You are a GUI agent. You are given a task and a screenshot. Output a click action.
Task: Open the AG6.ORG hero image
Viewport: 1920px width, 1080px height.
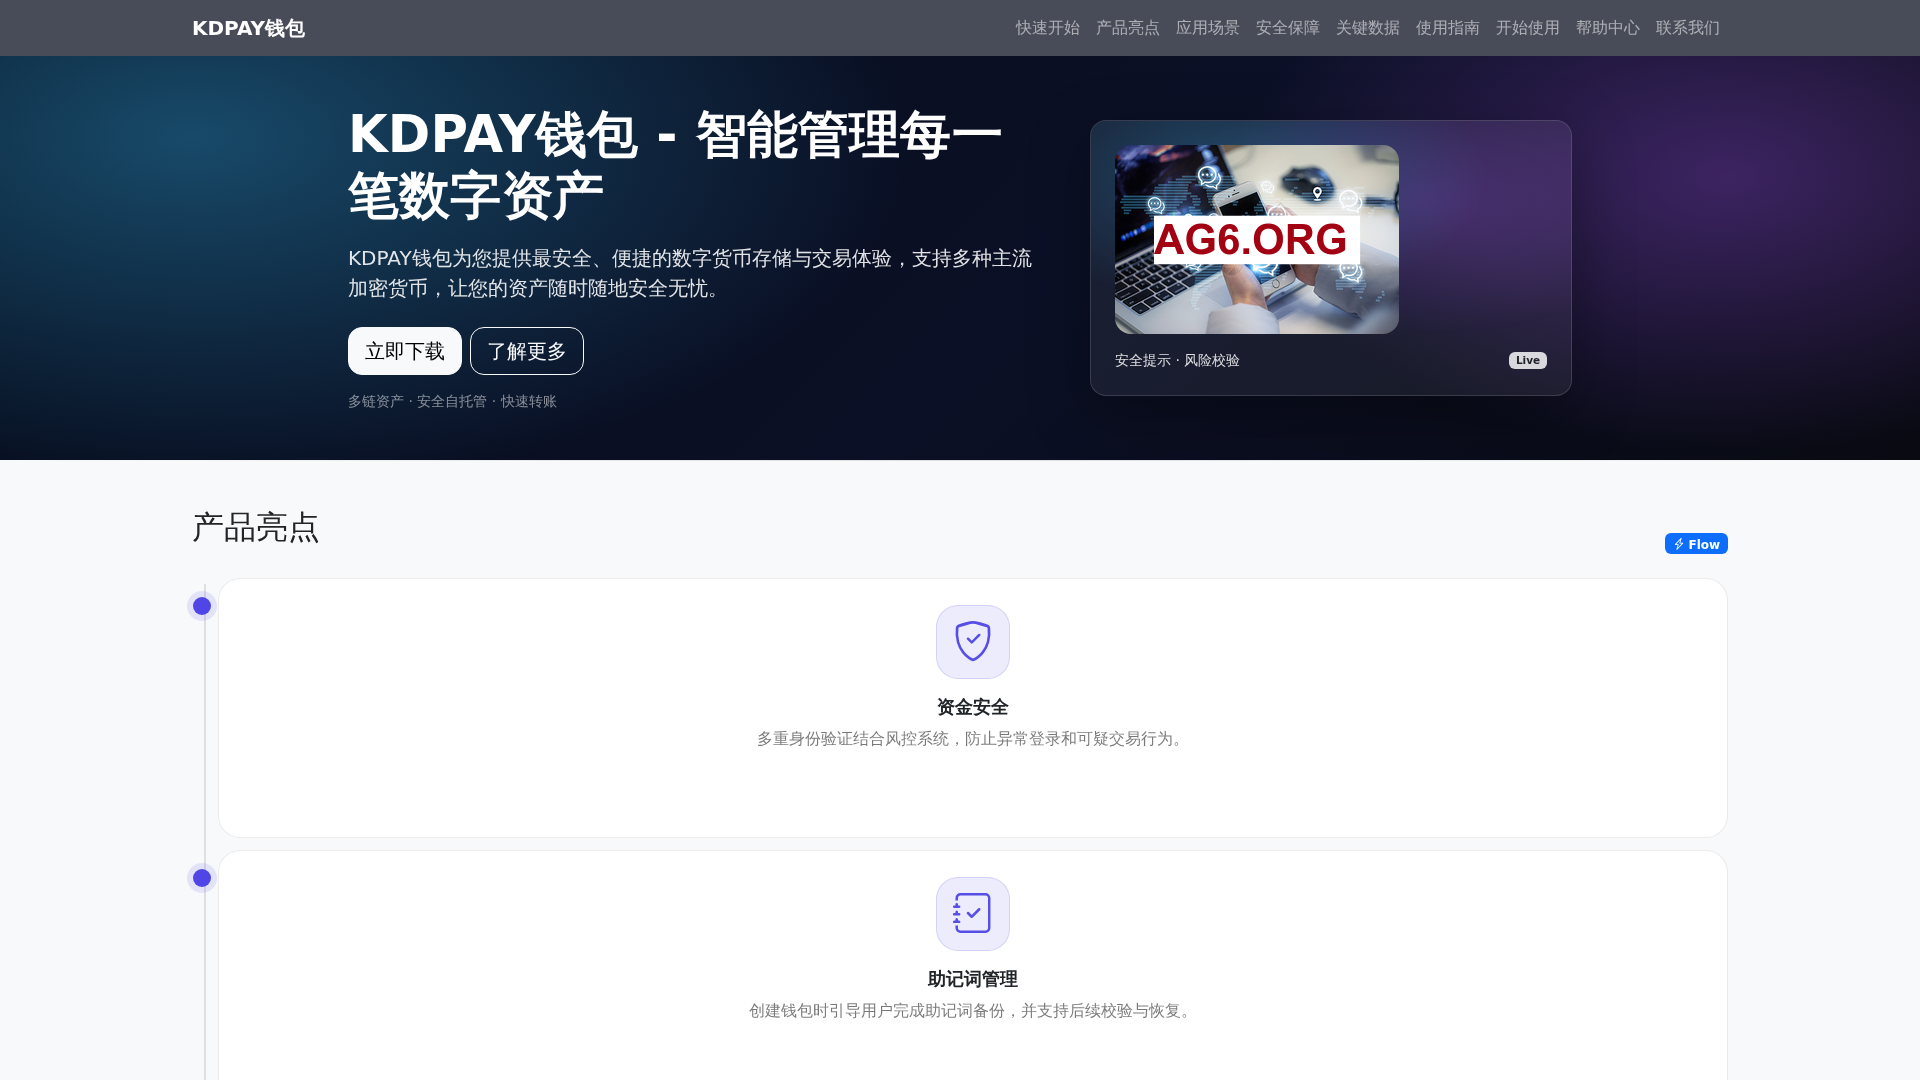1257,239
